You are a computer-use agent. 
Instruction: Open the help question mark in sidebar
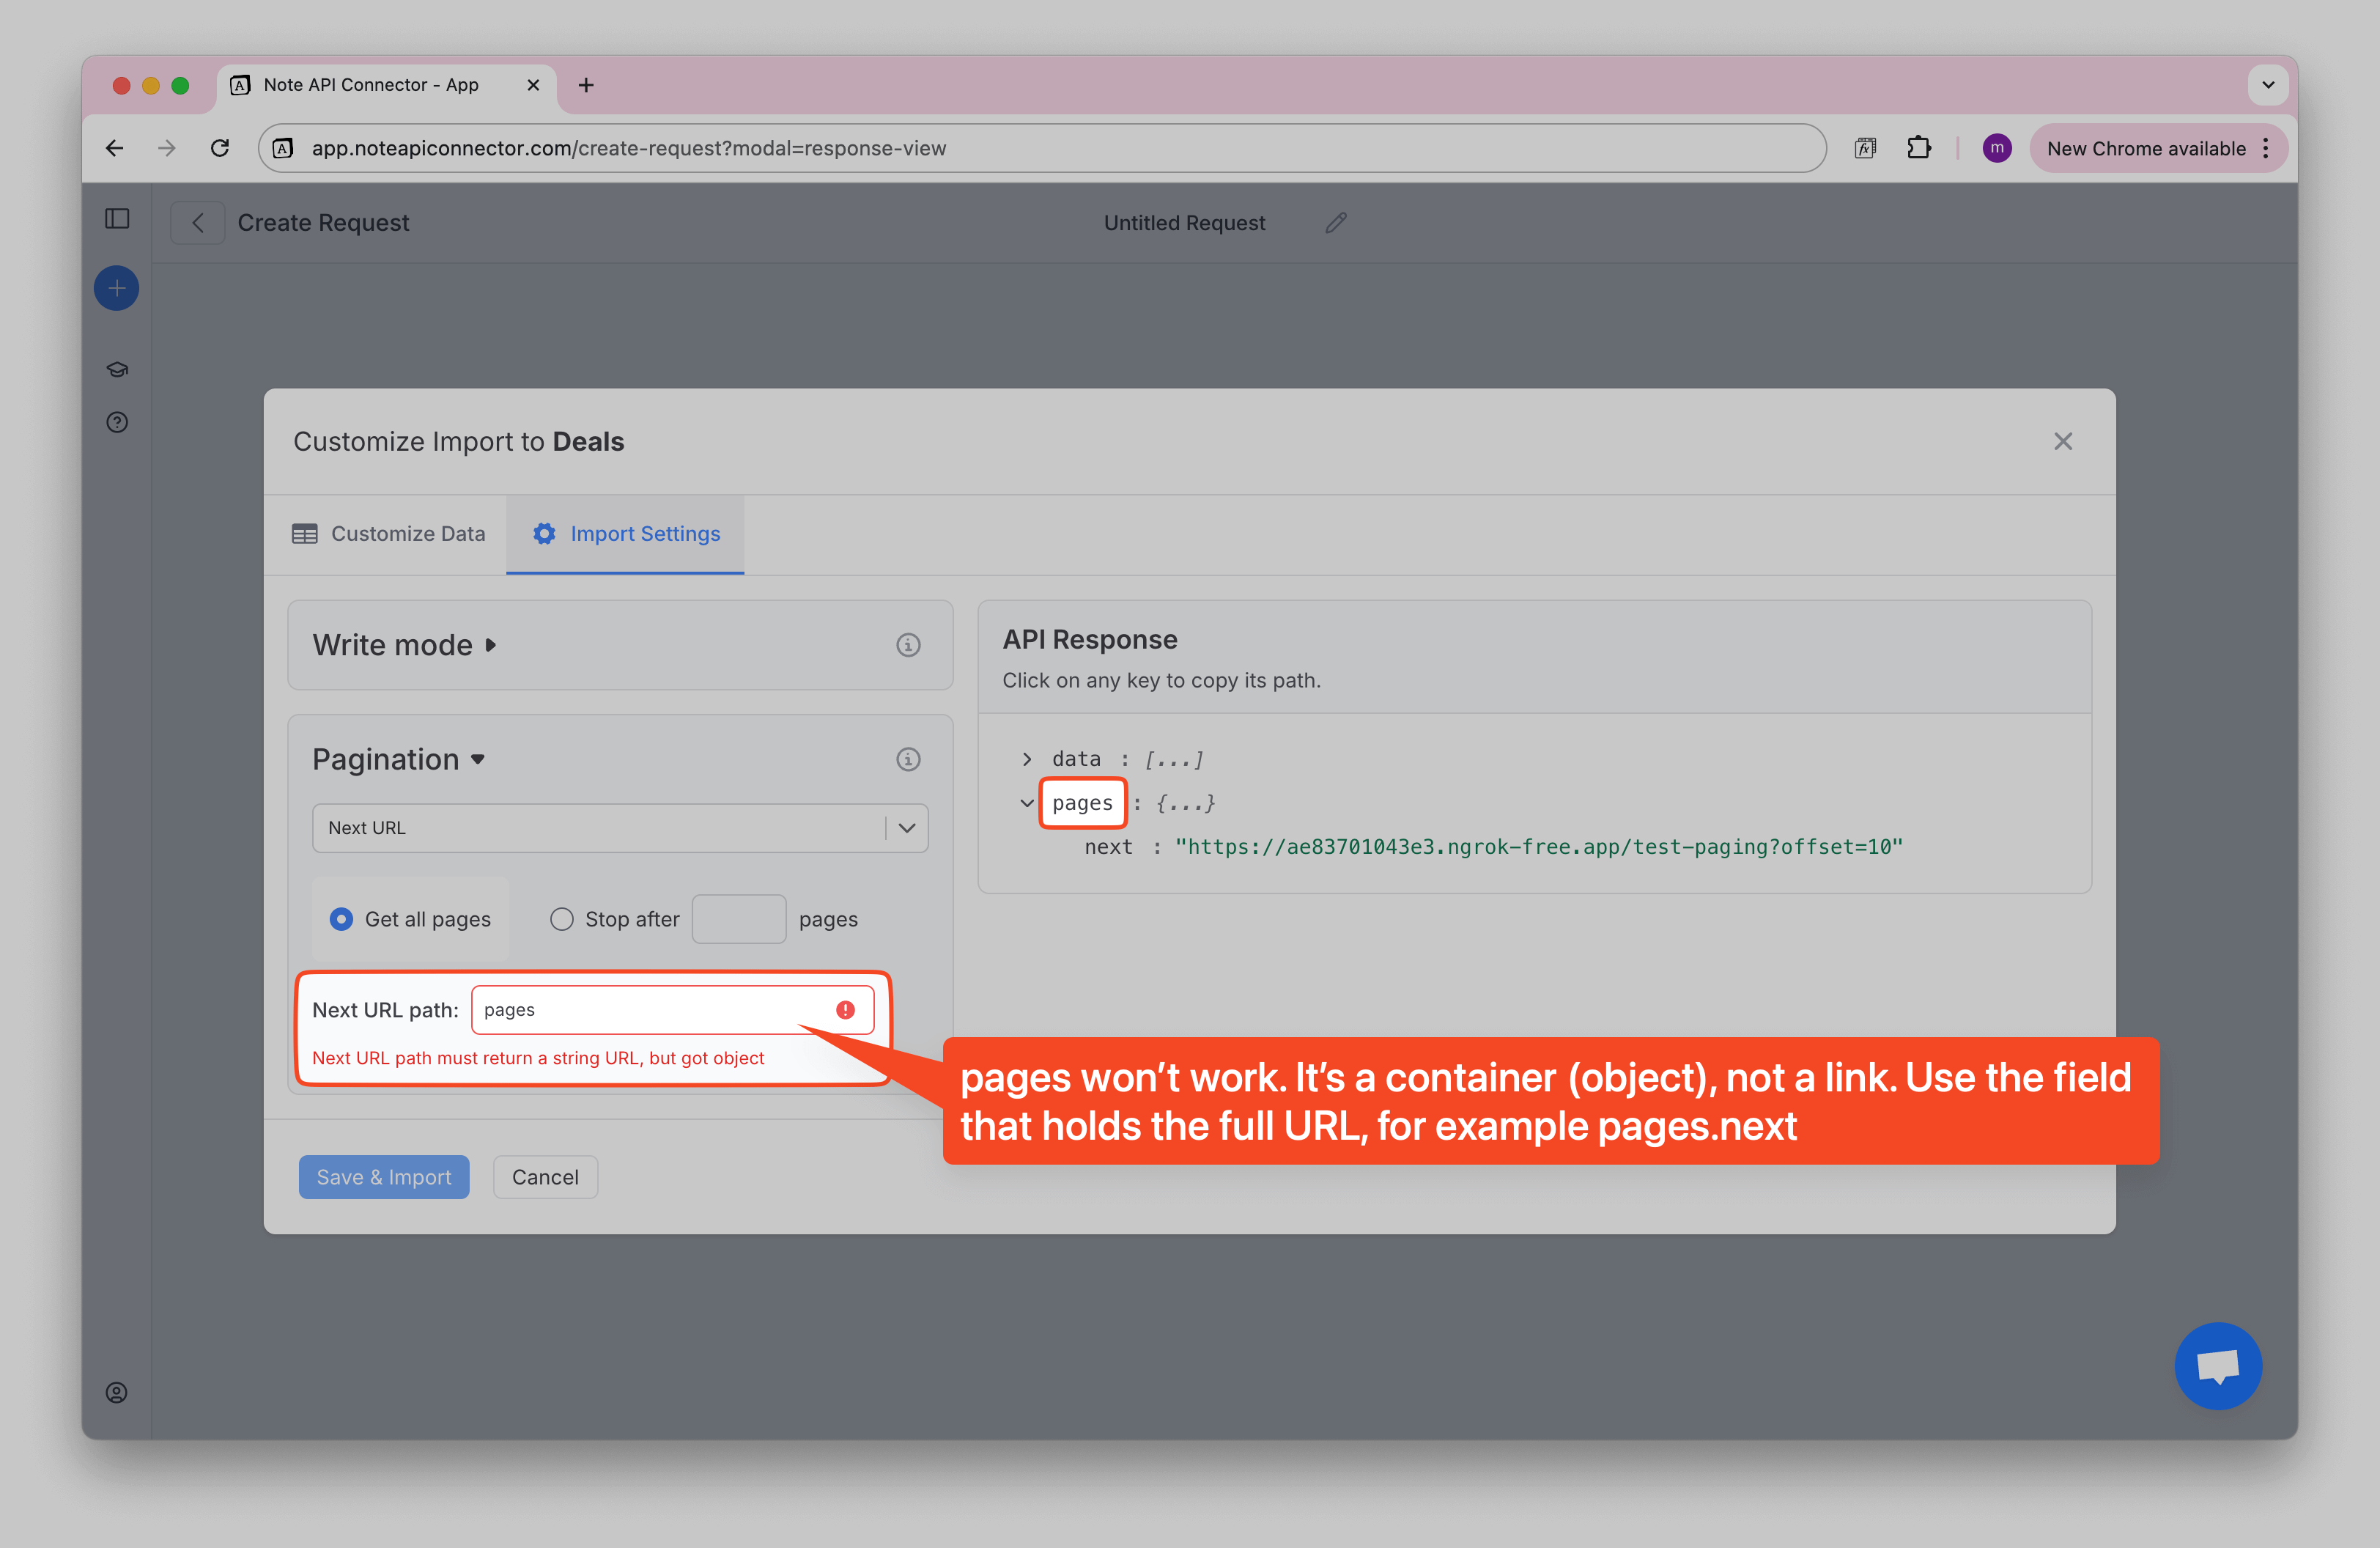[116, 422]
